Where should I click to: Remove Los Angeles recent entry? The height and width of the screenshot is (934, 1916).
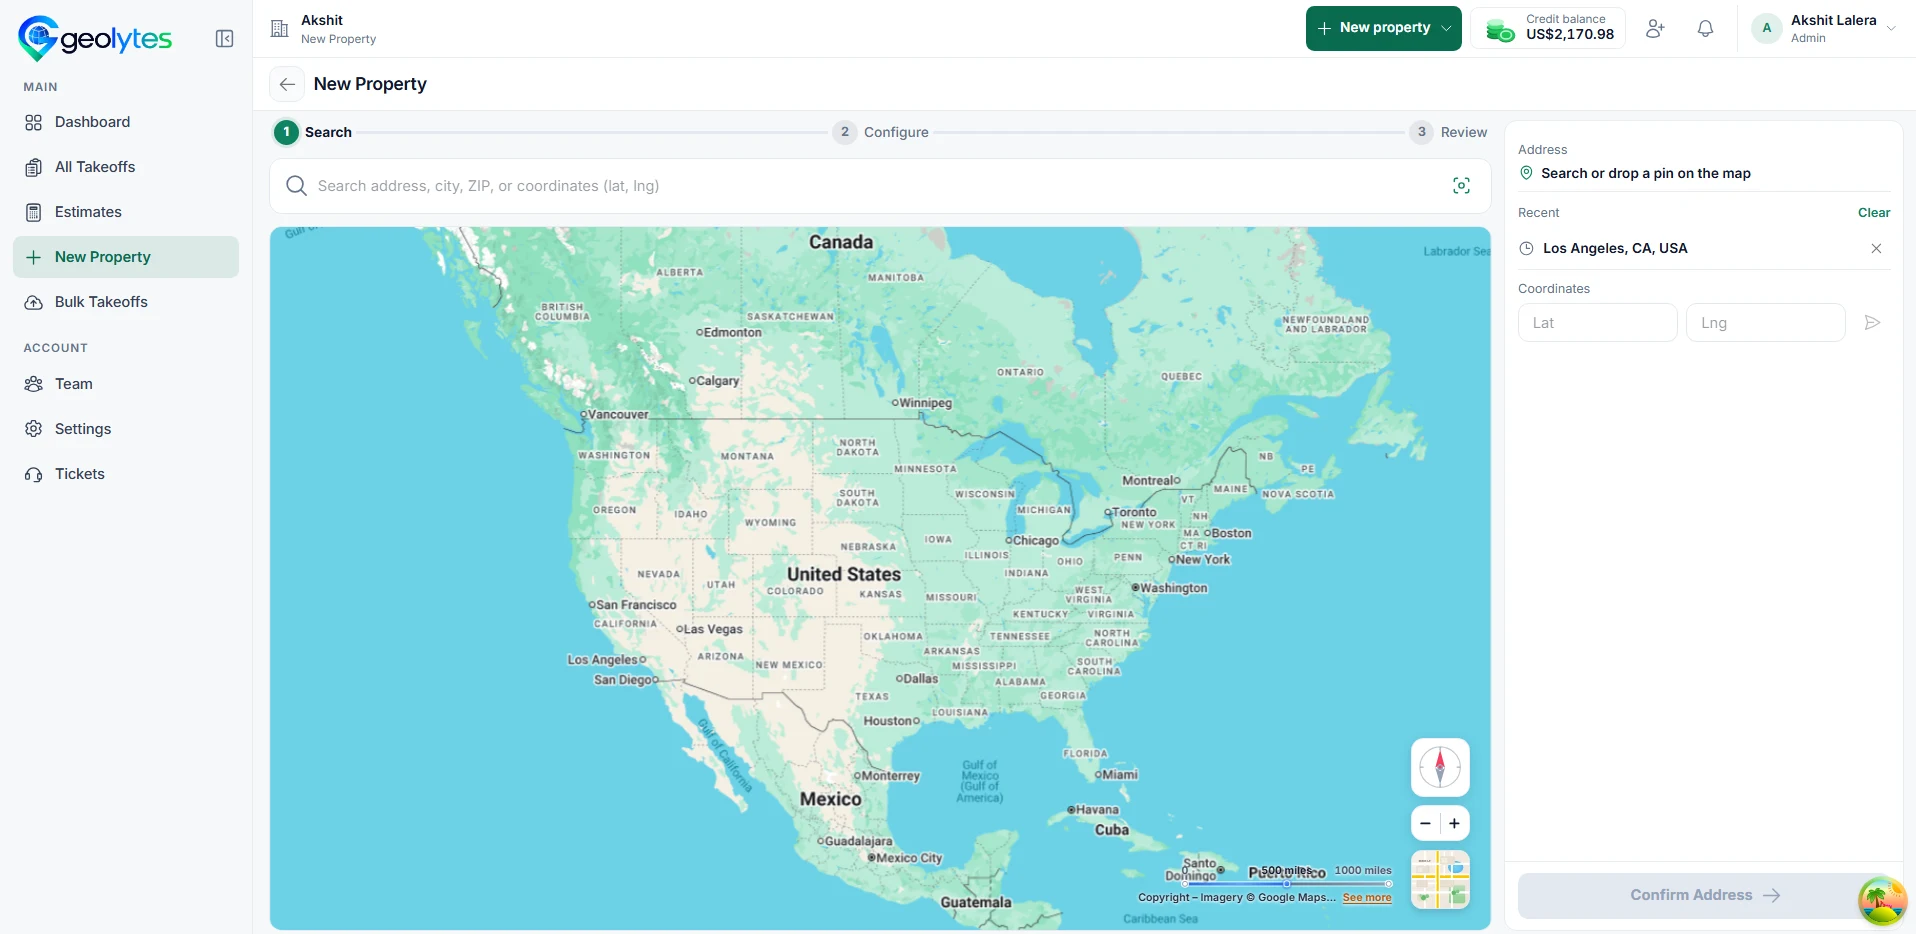click(1876, 249)
